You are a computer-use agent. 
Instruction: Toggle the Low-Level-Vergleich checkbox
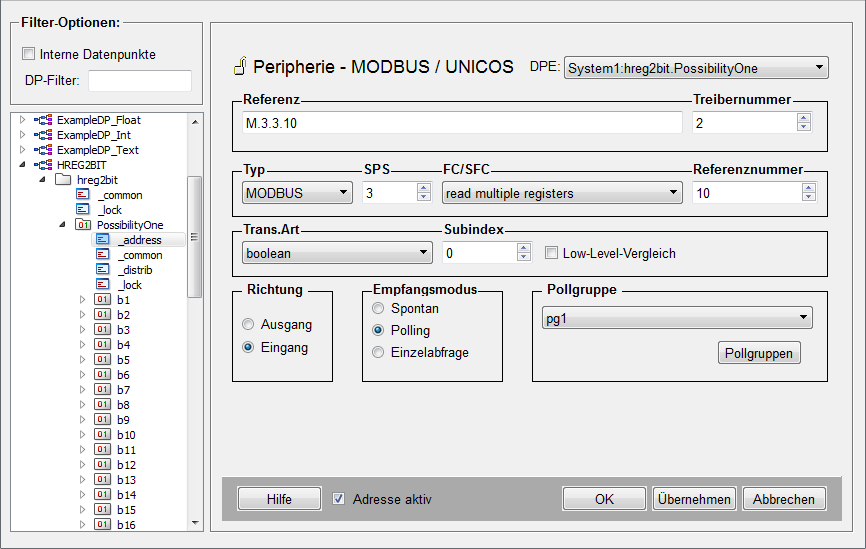(x=551, y=253)
